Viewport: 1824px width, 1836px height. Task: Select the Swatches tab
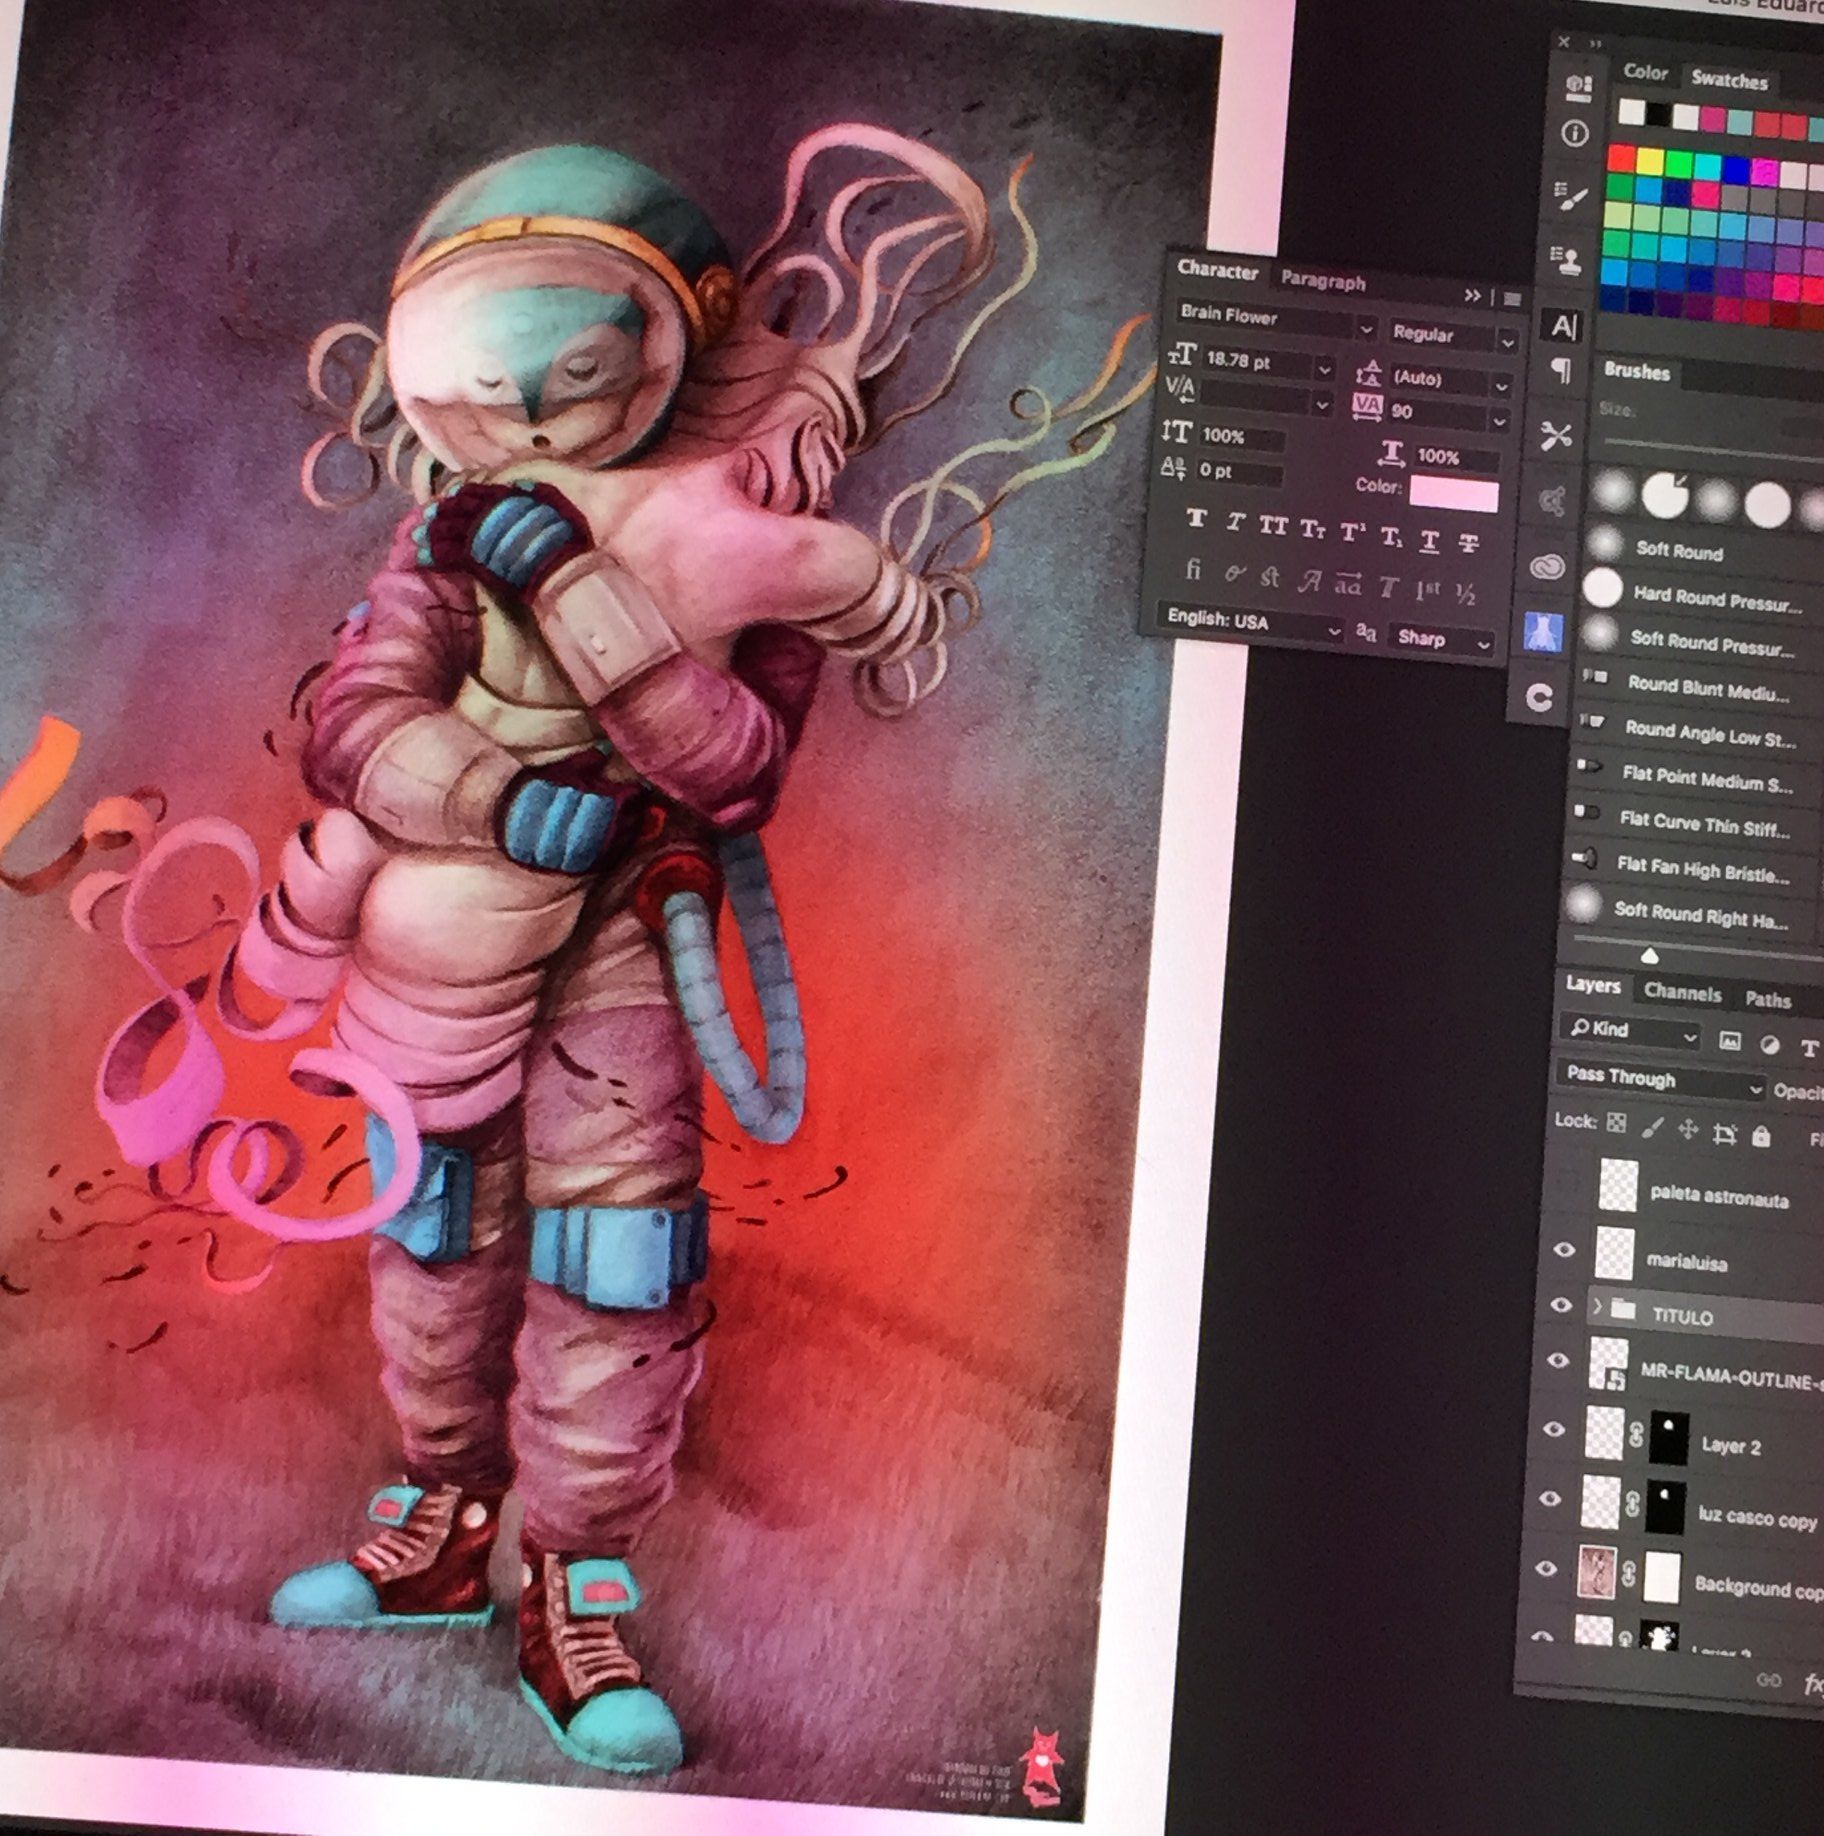[1729, 80]
